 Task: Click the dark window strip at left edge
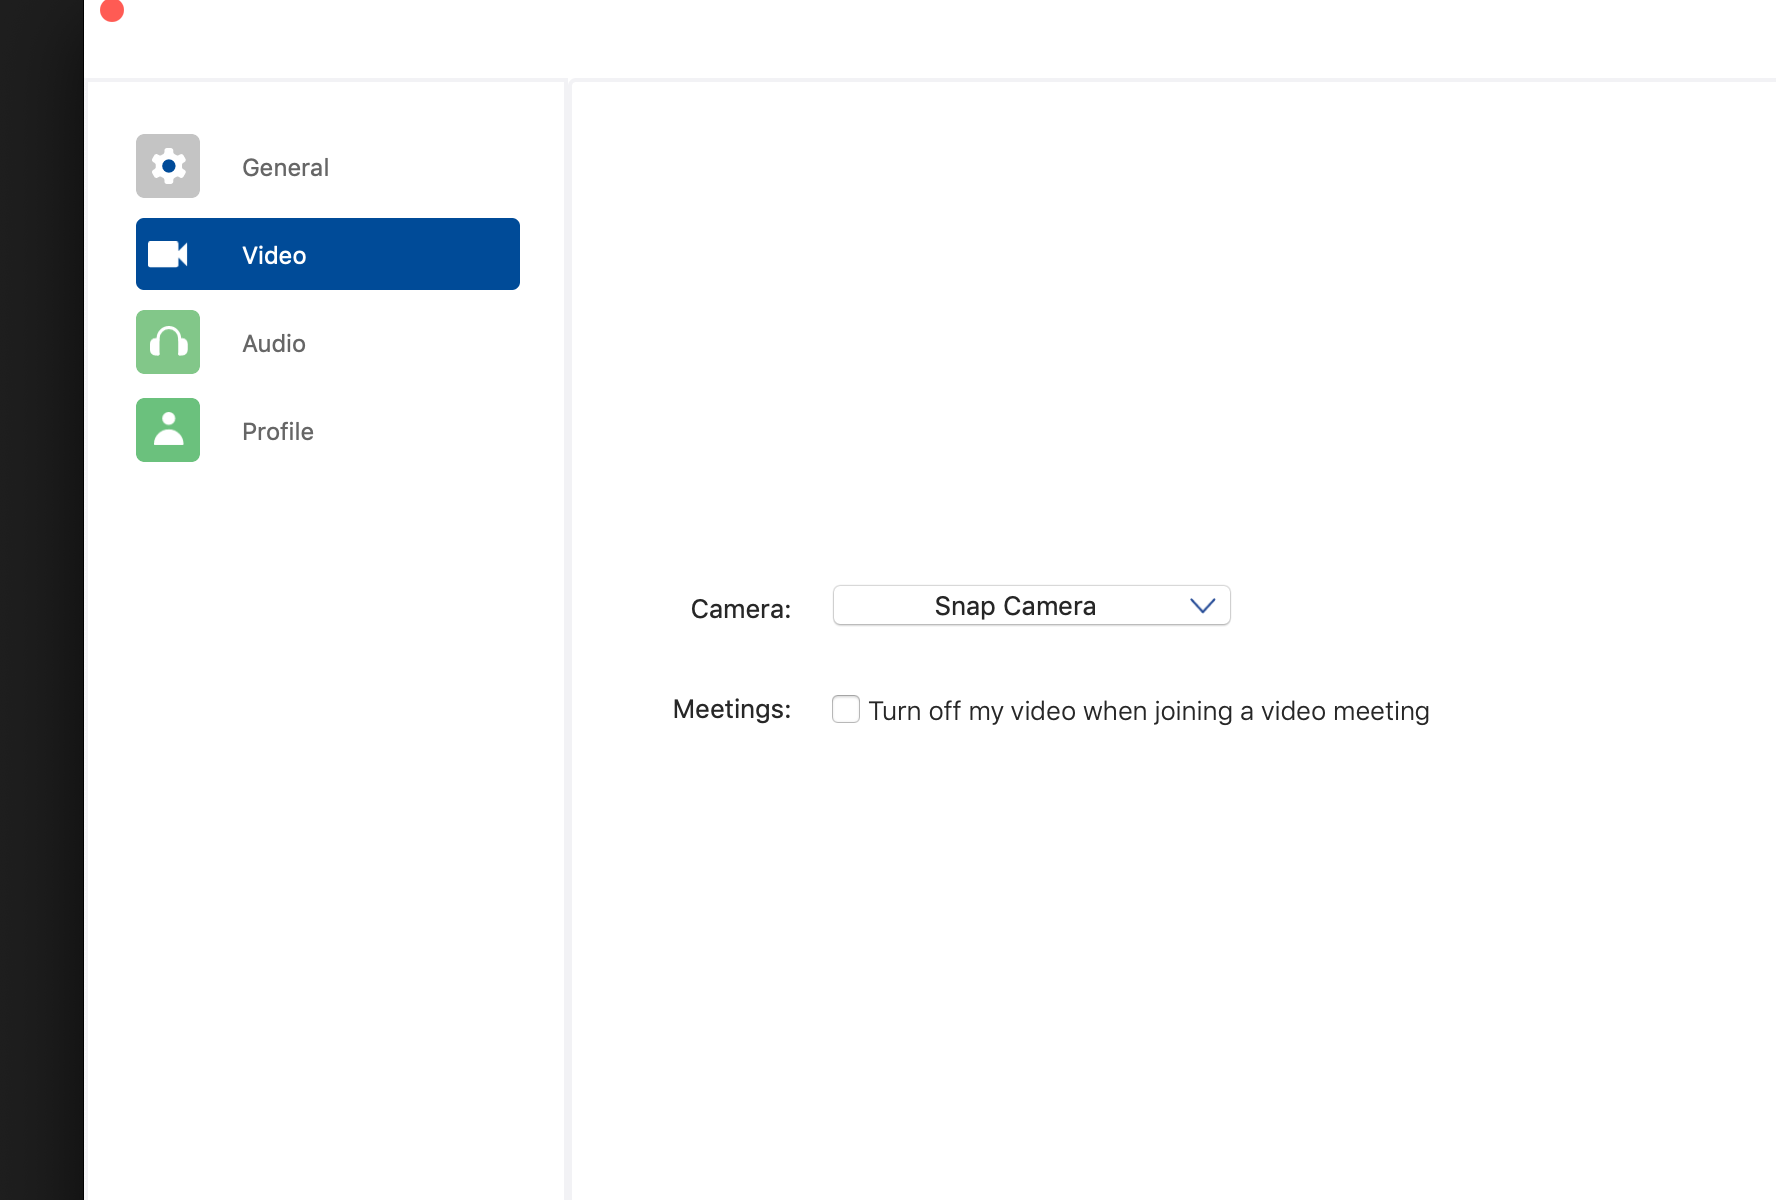pyautogui.click(x=41, y=600)
